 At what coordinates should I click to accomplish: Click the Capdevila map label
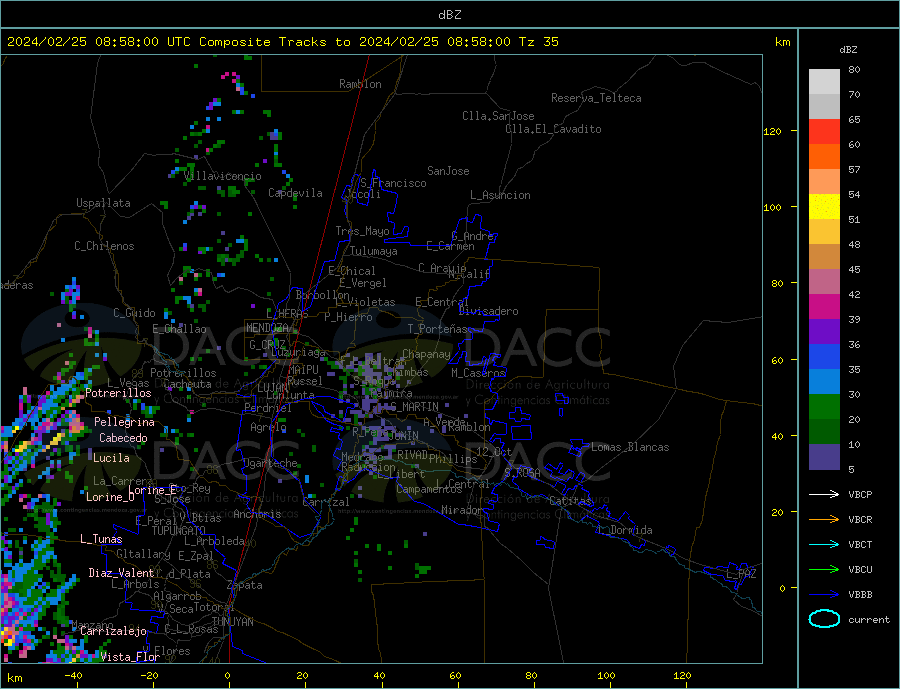pos(295,192)
